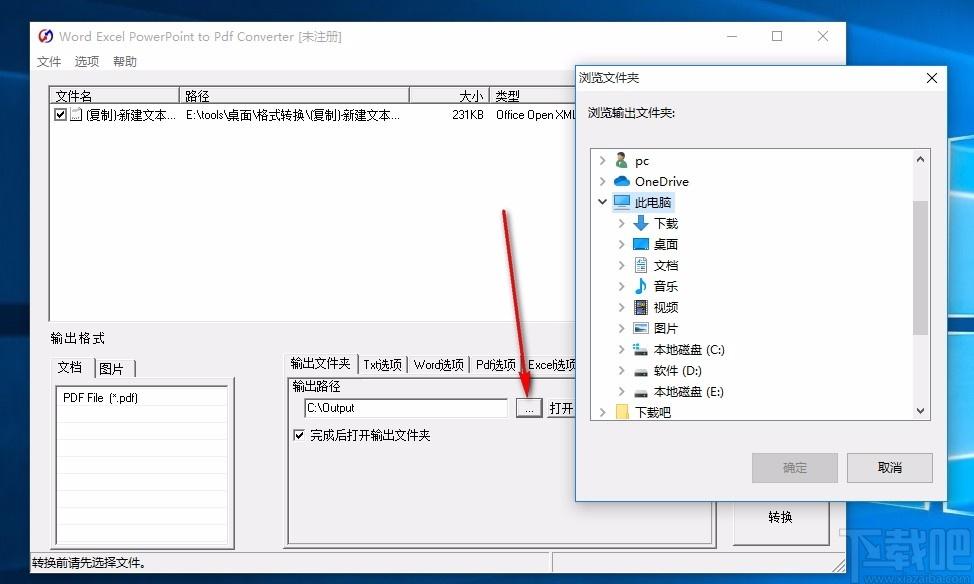Image resolution: width=974 pixels, height=584 pixels.
Task: Open the 帮助 menu
Action: pyautogui.click(x=124, y=62)
